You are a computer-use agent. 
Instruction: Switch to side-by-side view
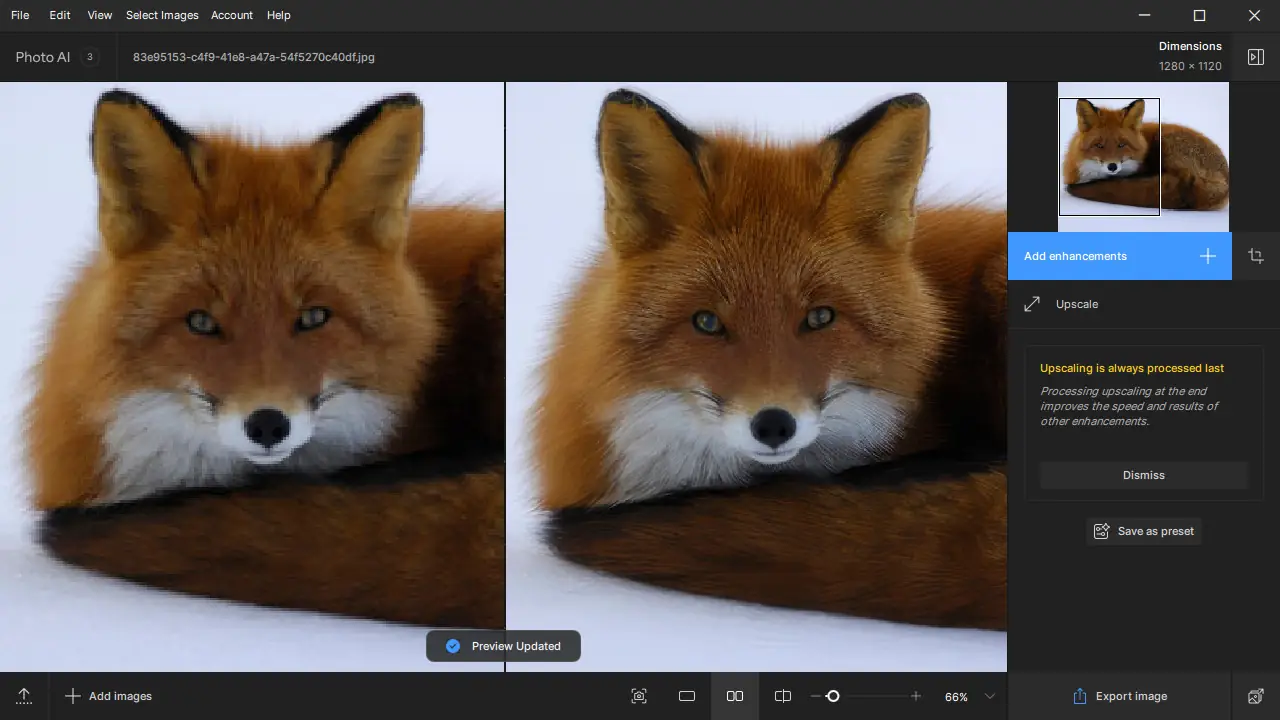point(735,696)
